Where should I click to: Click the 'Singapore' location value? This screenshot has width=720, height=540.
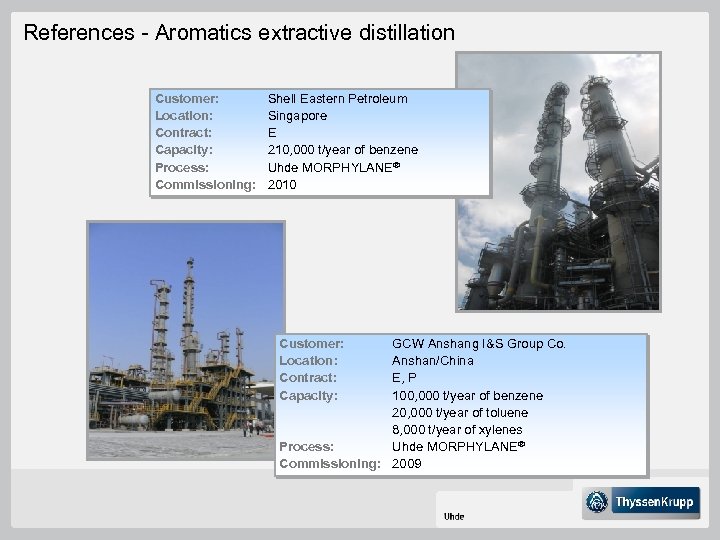(x=298, y=116)
